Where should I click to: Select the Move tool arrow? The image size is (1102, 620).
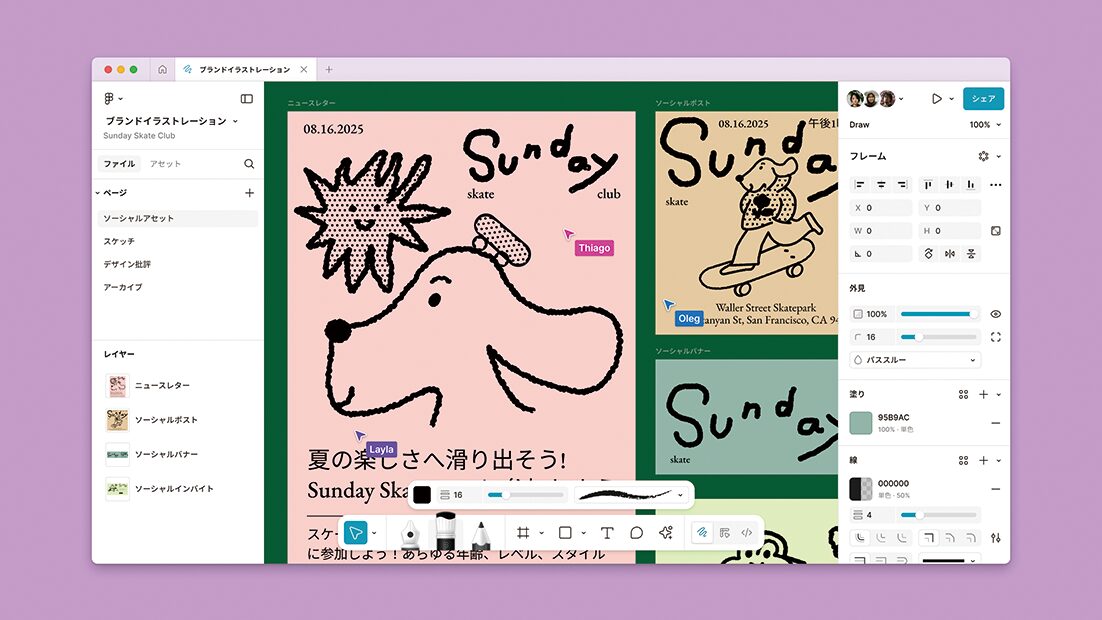tap(355, 533)
